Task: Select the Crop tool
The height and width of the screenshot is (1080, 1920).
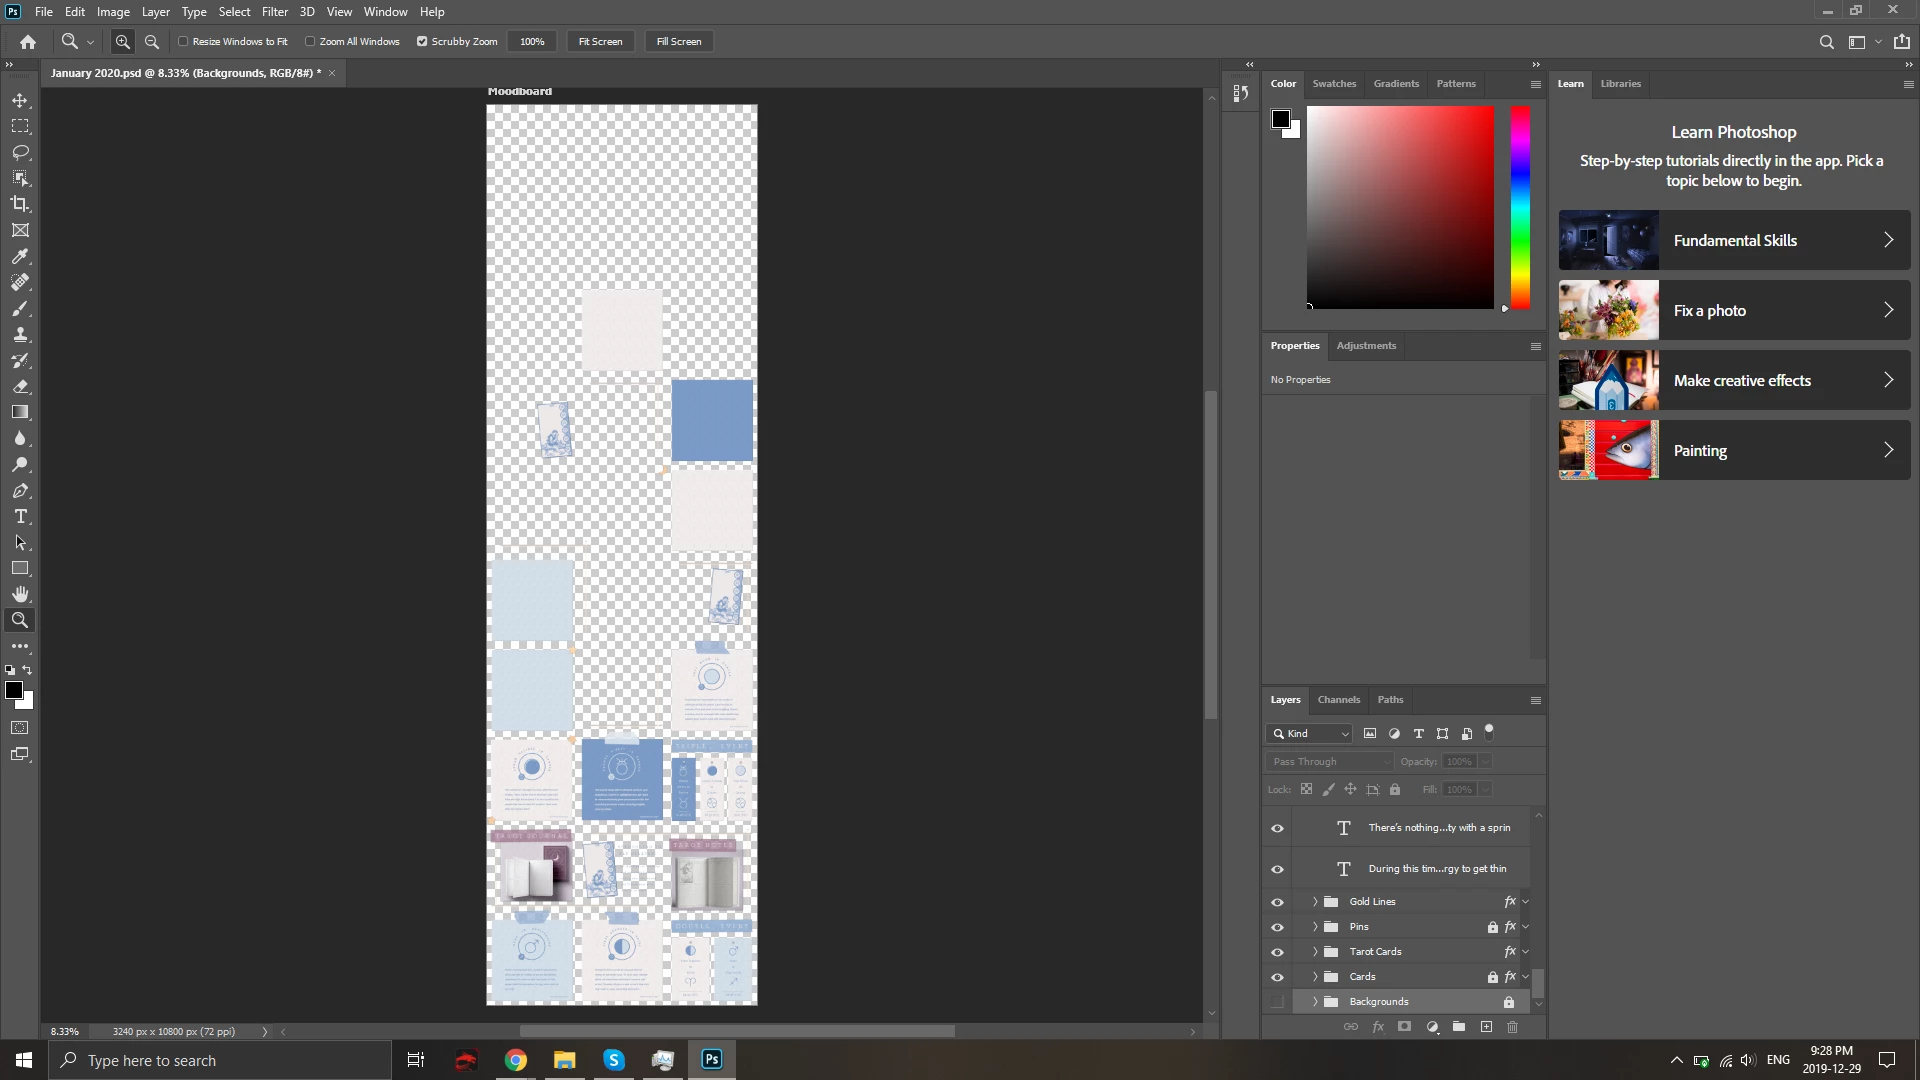Action: [20, 204]
